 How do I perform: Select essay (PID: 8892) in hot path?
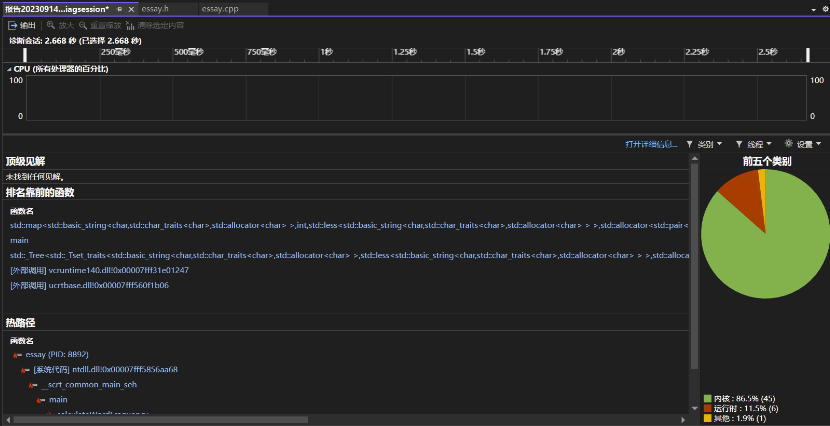coord(57,354)
